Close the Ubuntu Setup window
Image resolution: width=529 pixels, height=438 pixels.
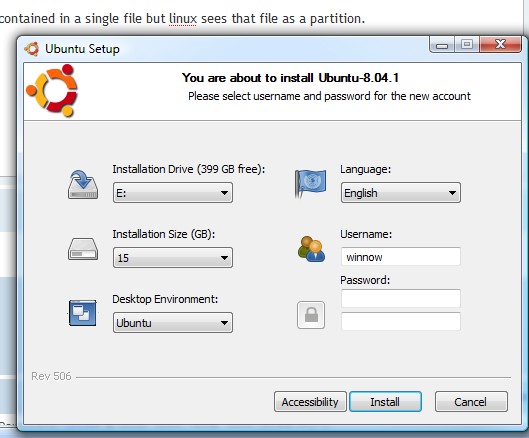coord(500,44)
